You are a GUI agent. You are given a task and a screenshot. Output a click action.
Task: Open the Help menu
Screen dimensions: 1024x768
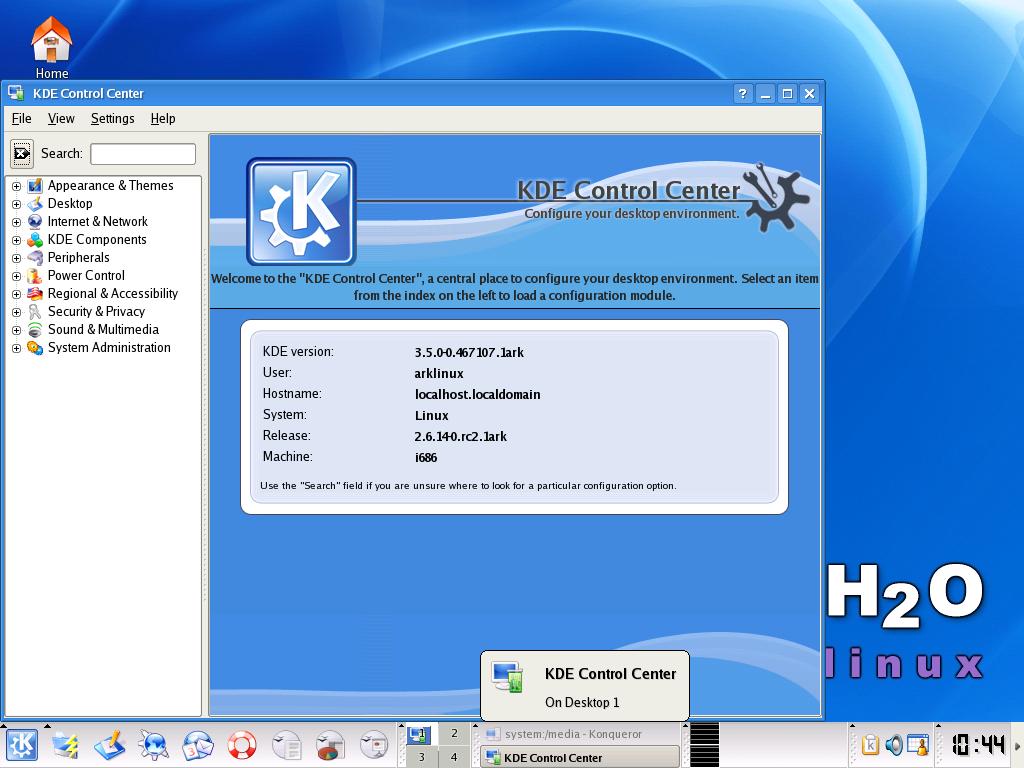(163, 118)
